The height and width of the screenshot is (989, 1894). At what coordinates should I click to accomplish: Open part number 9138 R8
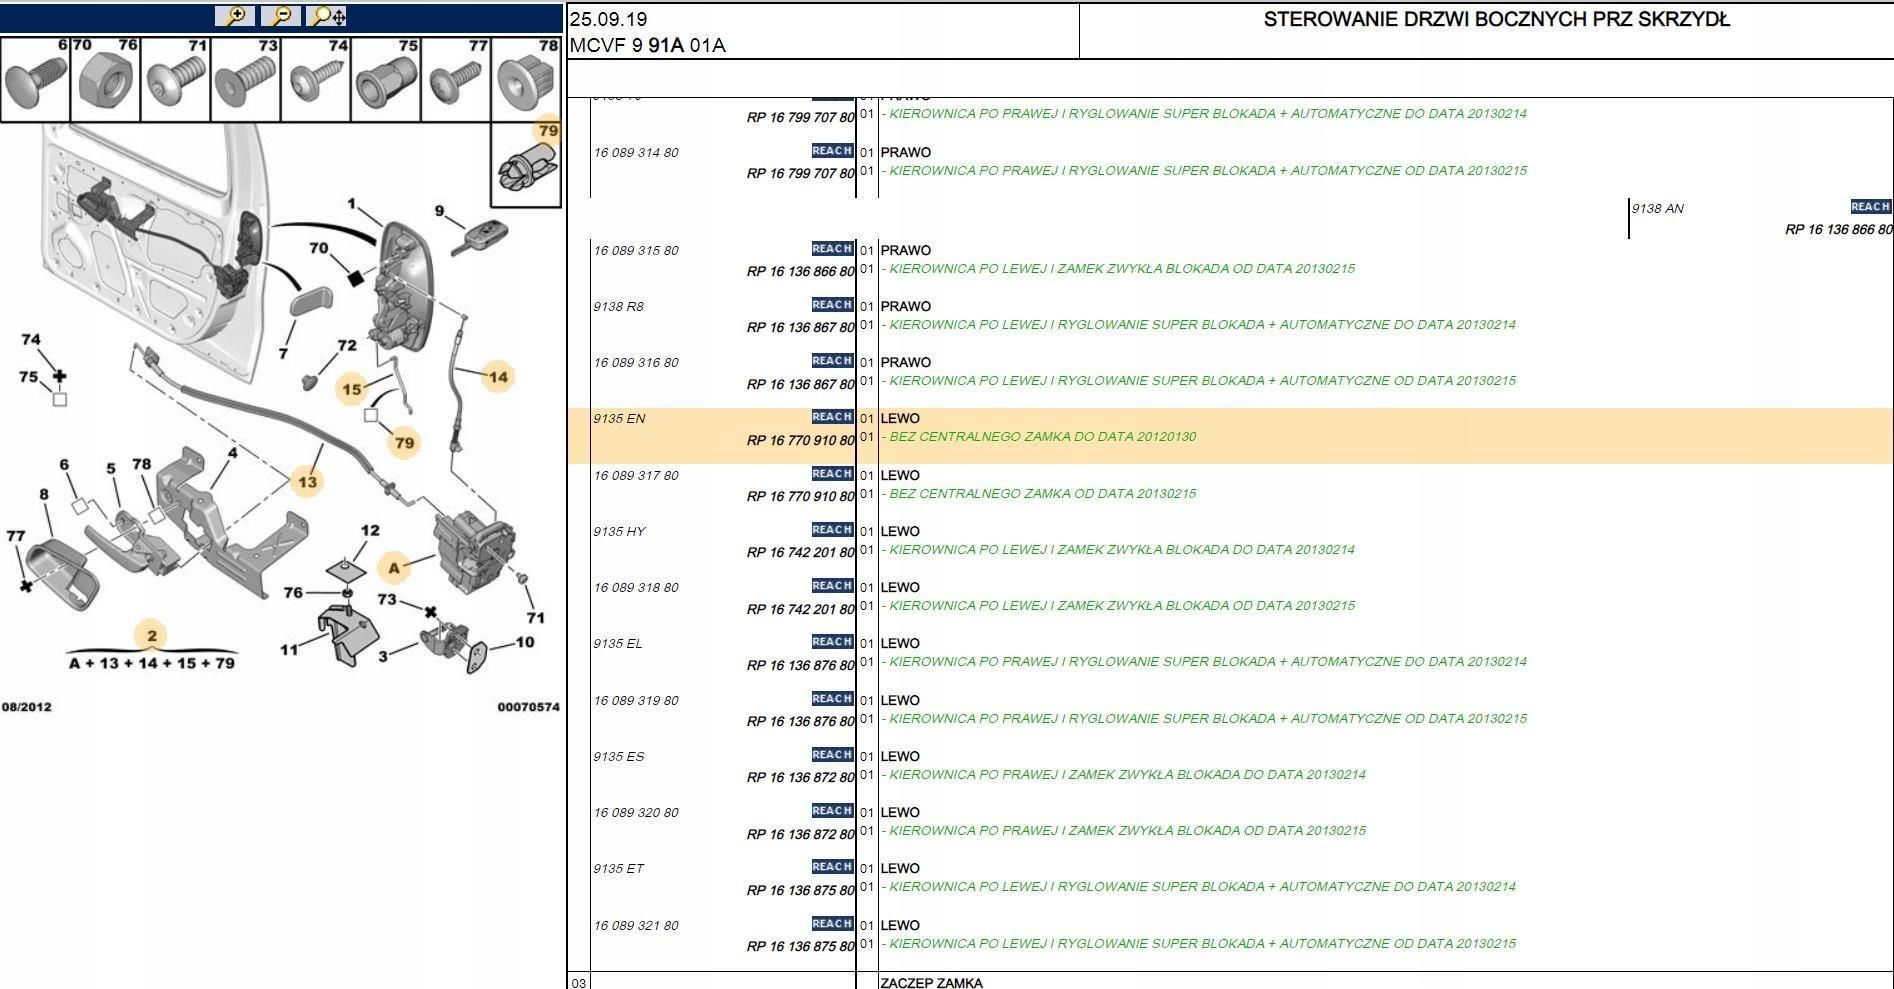[618, 307]
